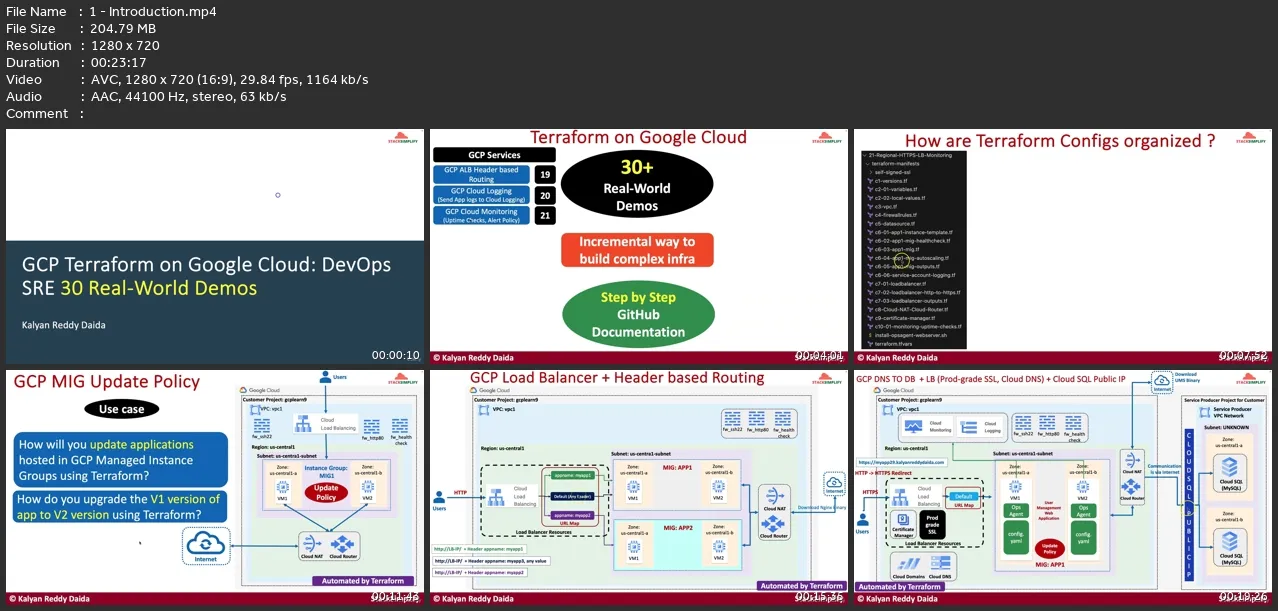The width and height of the screenshot is (1278, 611).
Task: Open the thumbnail stamped 00:07:52
Action: [1062, 246]
